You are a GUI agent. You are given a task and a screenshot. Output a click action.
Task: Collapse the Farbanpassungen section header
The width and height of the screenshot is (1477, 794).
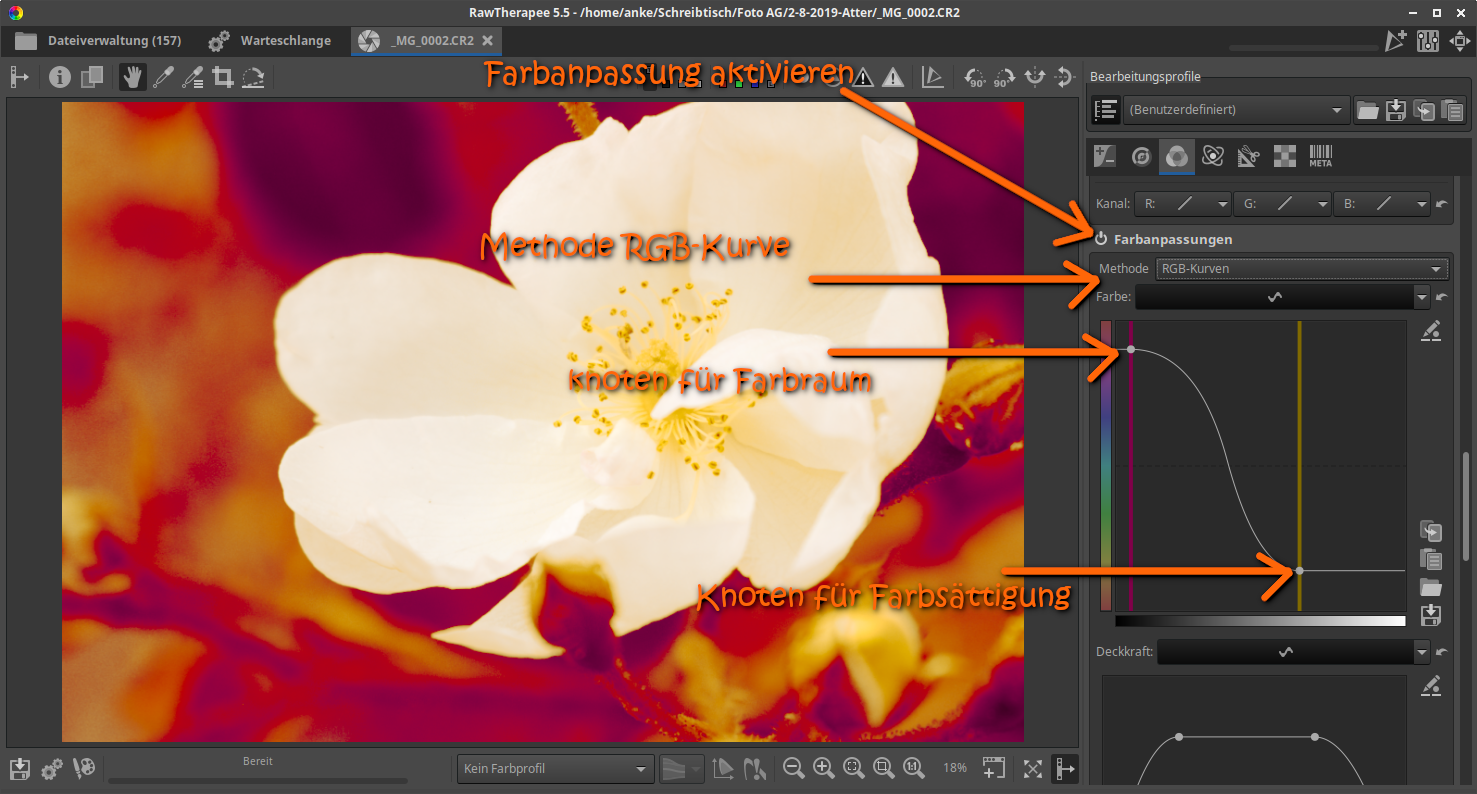[1173, 239]
